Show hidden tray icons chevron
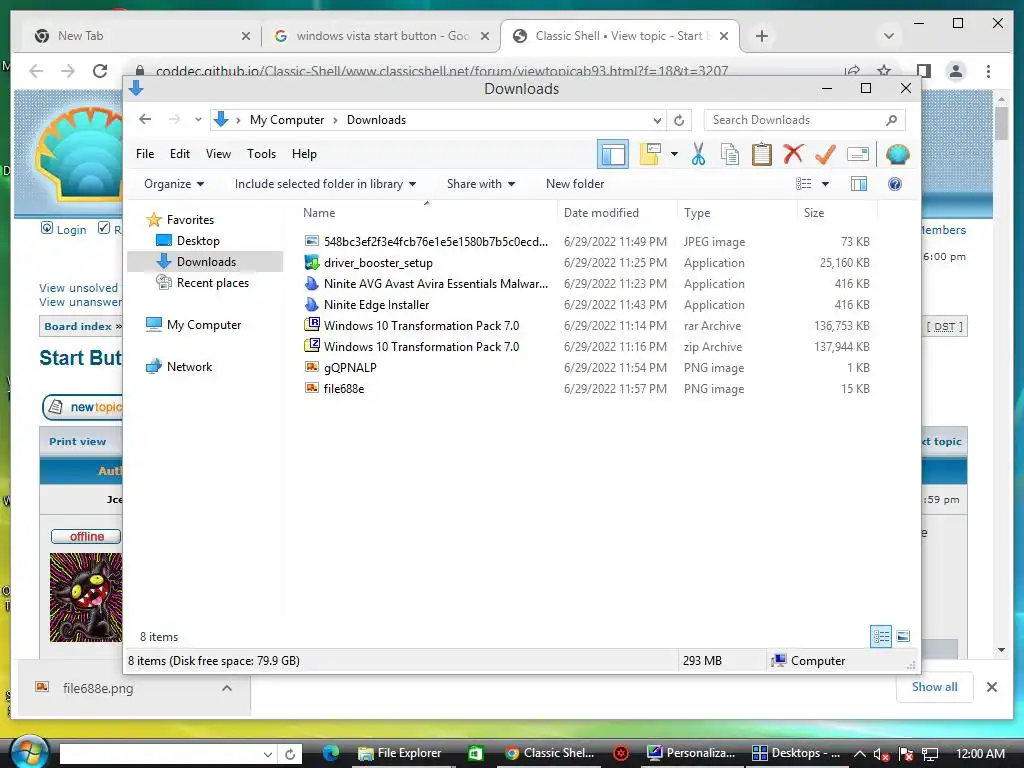Screen dimensions: 1024x768 click(x=861, y=754)
